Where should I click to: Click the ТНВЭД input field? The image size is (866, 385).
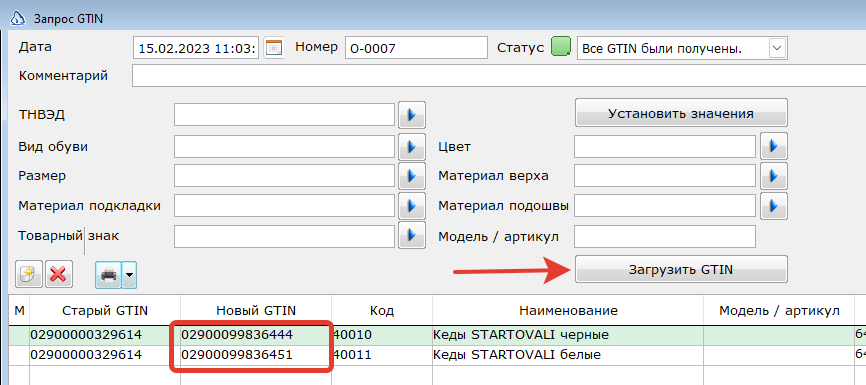tap(285, 115)
